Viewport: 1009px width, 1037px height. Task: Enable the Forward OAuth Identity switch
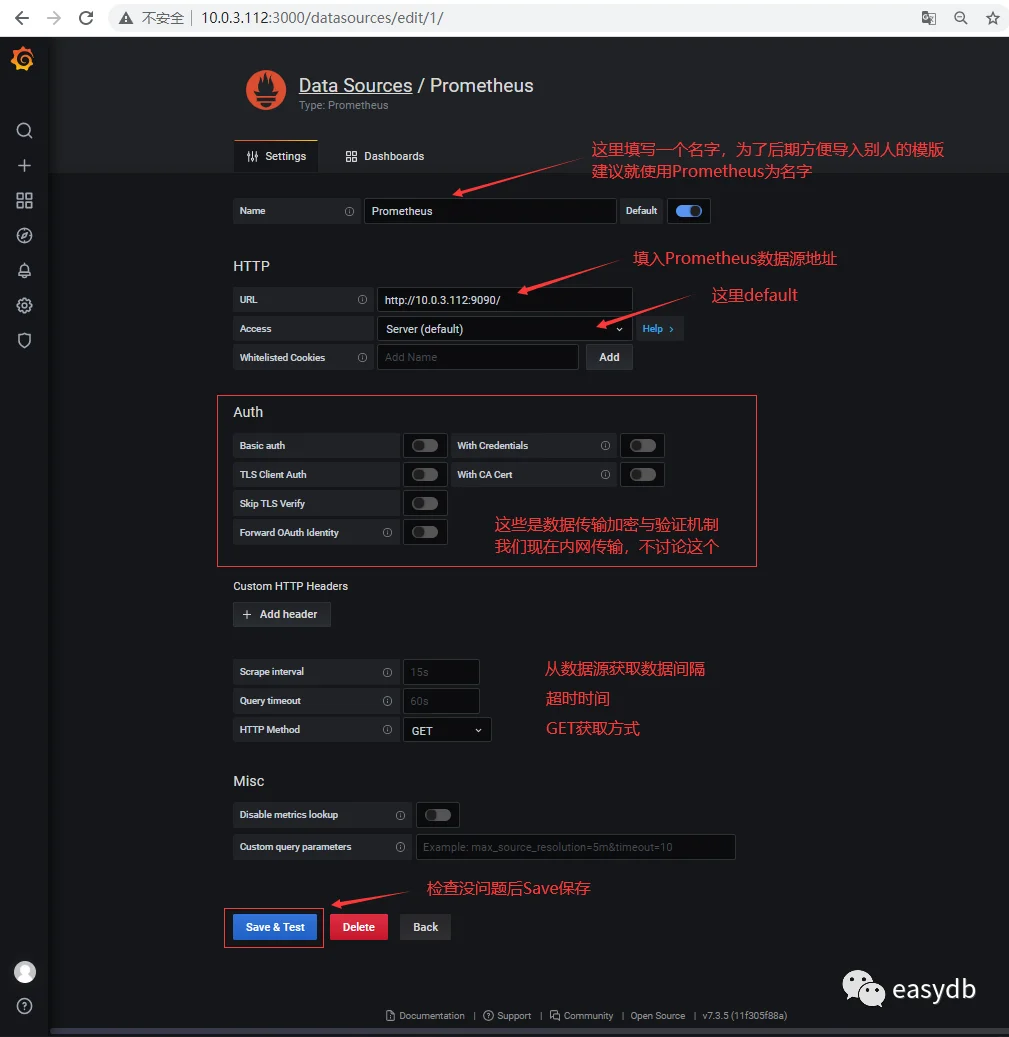(x=424, y=532)
